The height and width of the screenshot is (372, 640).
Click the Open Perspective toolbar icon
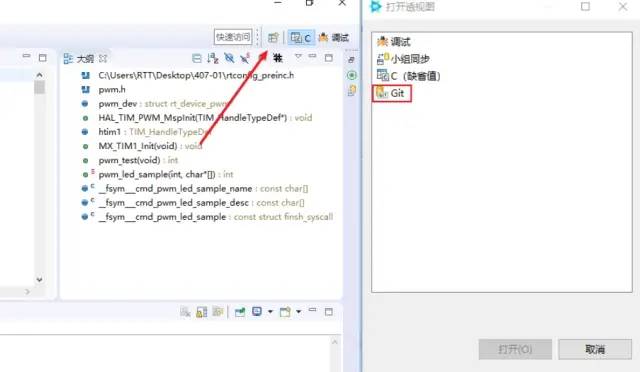273,38
